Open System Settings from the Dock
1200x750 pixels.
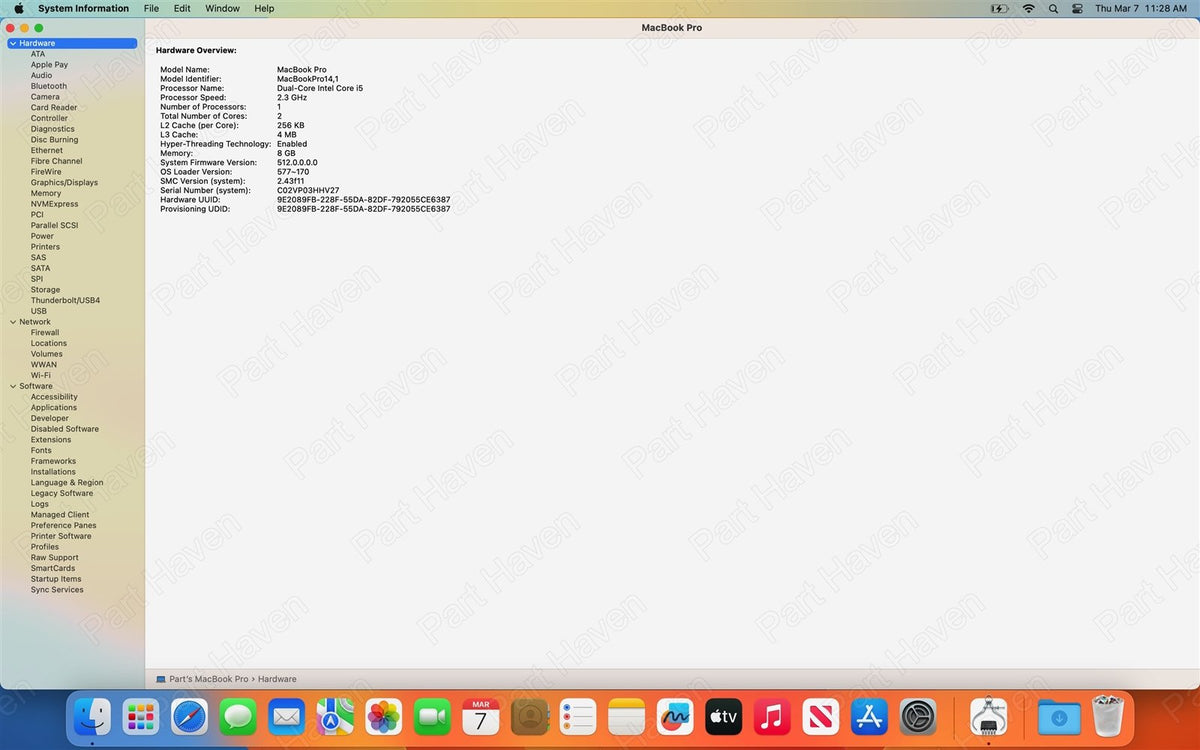click(917, 716)
